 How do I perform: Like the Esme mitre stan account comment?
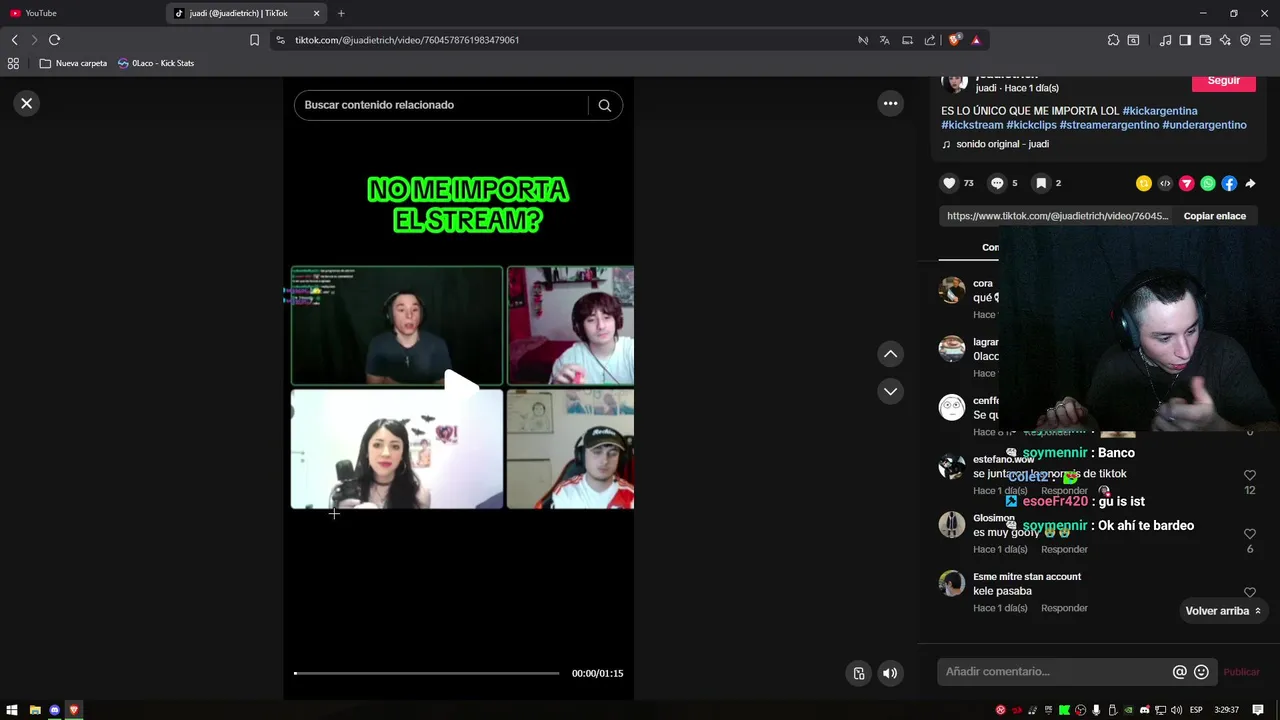point(1250,592)
